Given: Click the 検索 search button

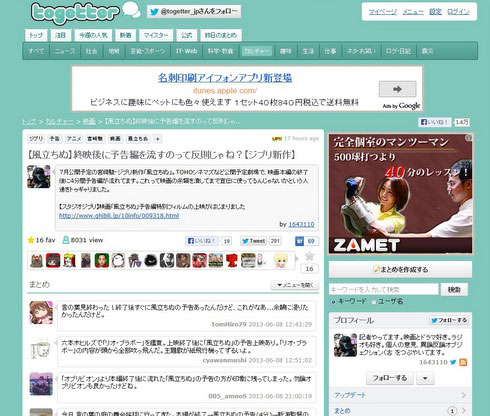Looking at the screenshot, I should (454, 289).
